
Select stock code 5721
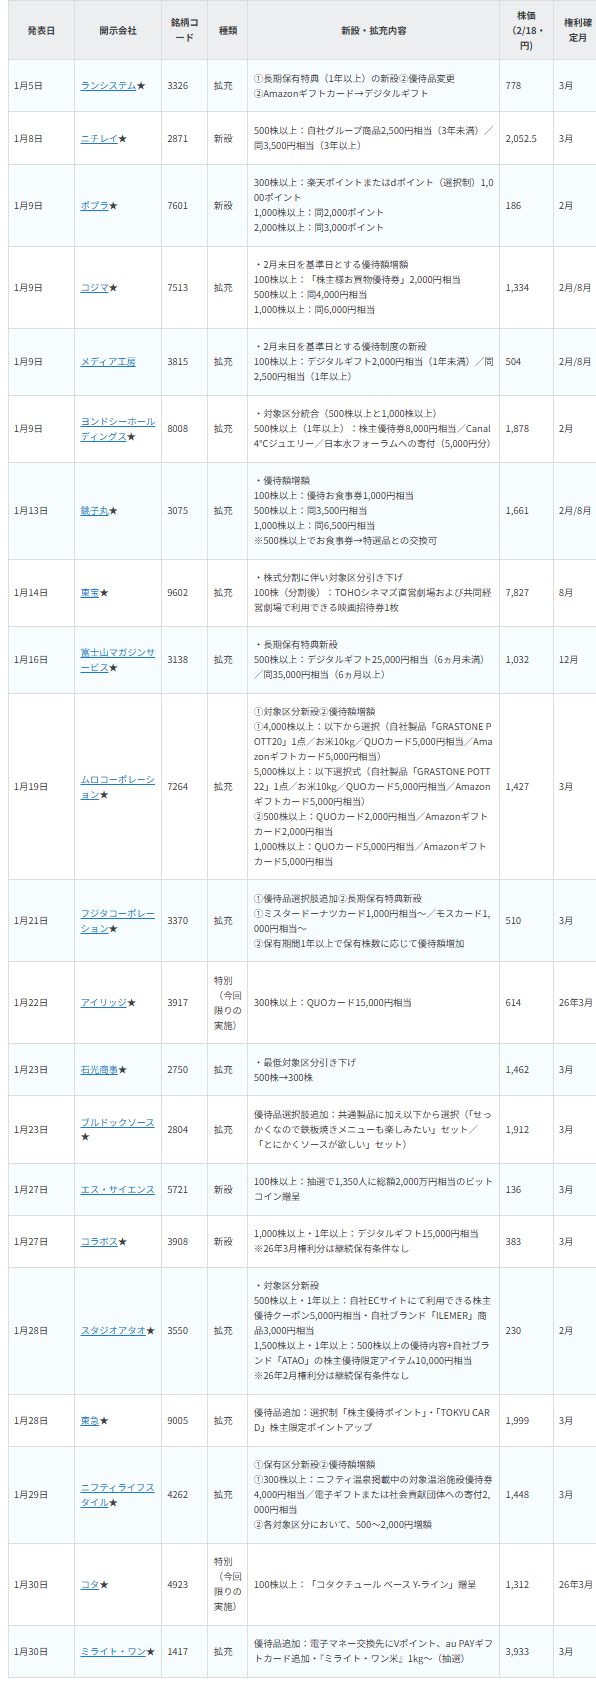tap(178, 1190)
